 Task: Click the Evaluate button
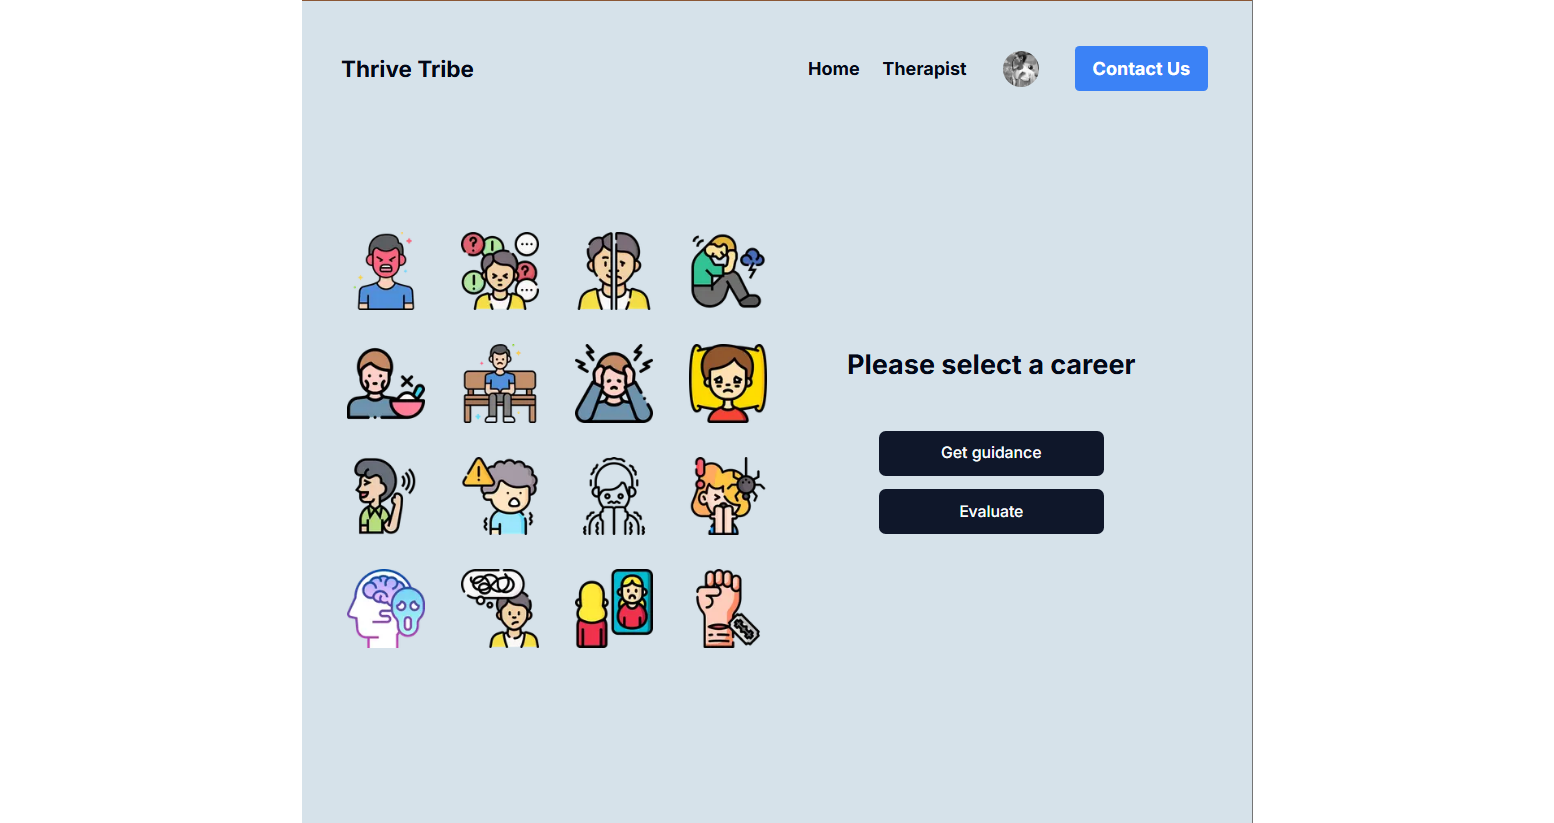point(991,511)
